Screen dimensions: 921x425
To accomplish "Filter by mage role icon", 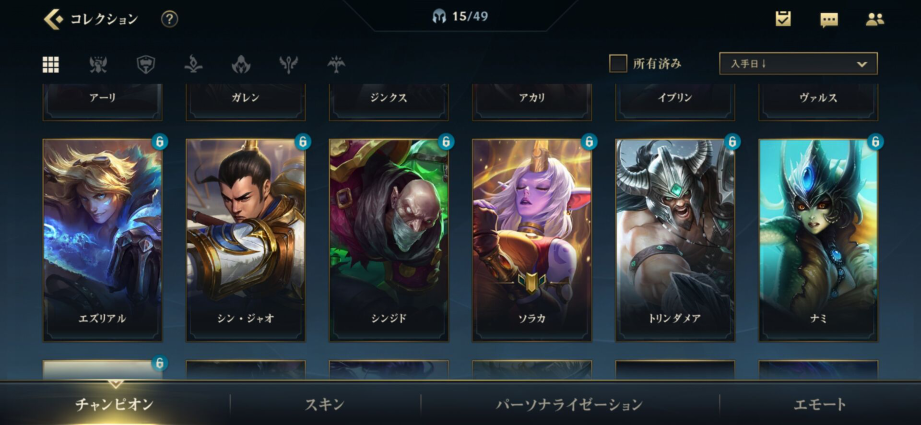I will (x=194, y=65).
